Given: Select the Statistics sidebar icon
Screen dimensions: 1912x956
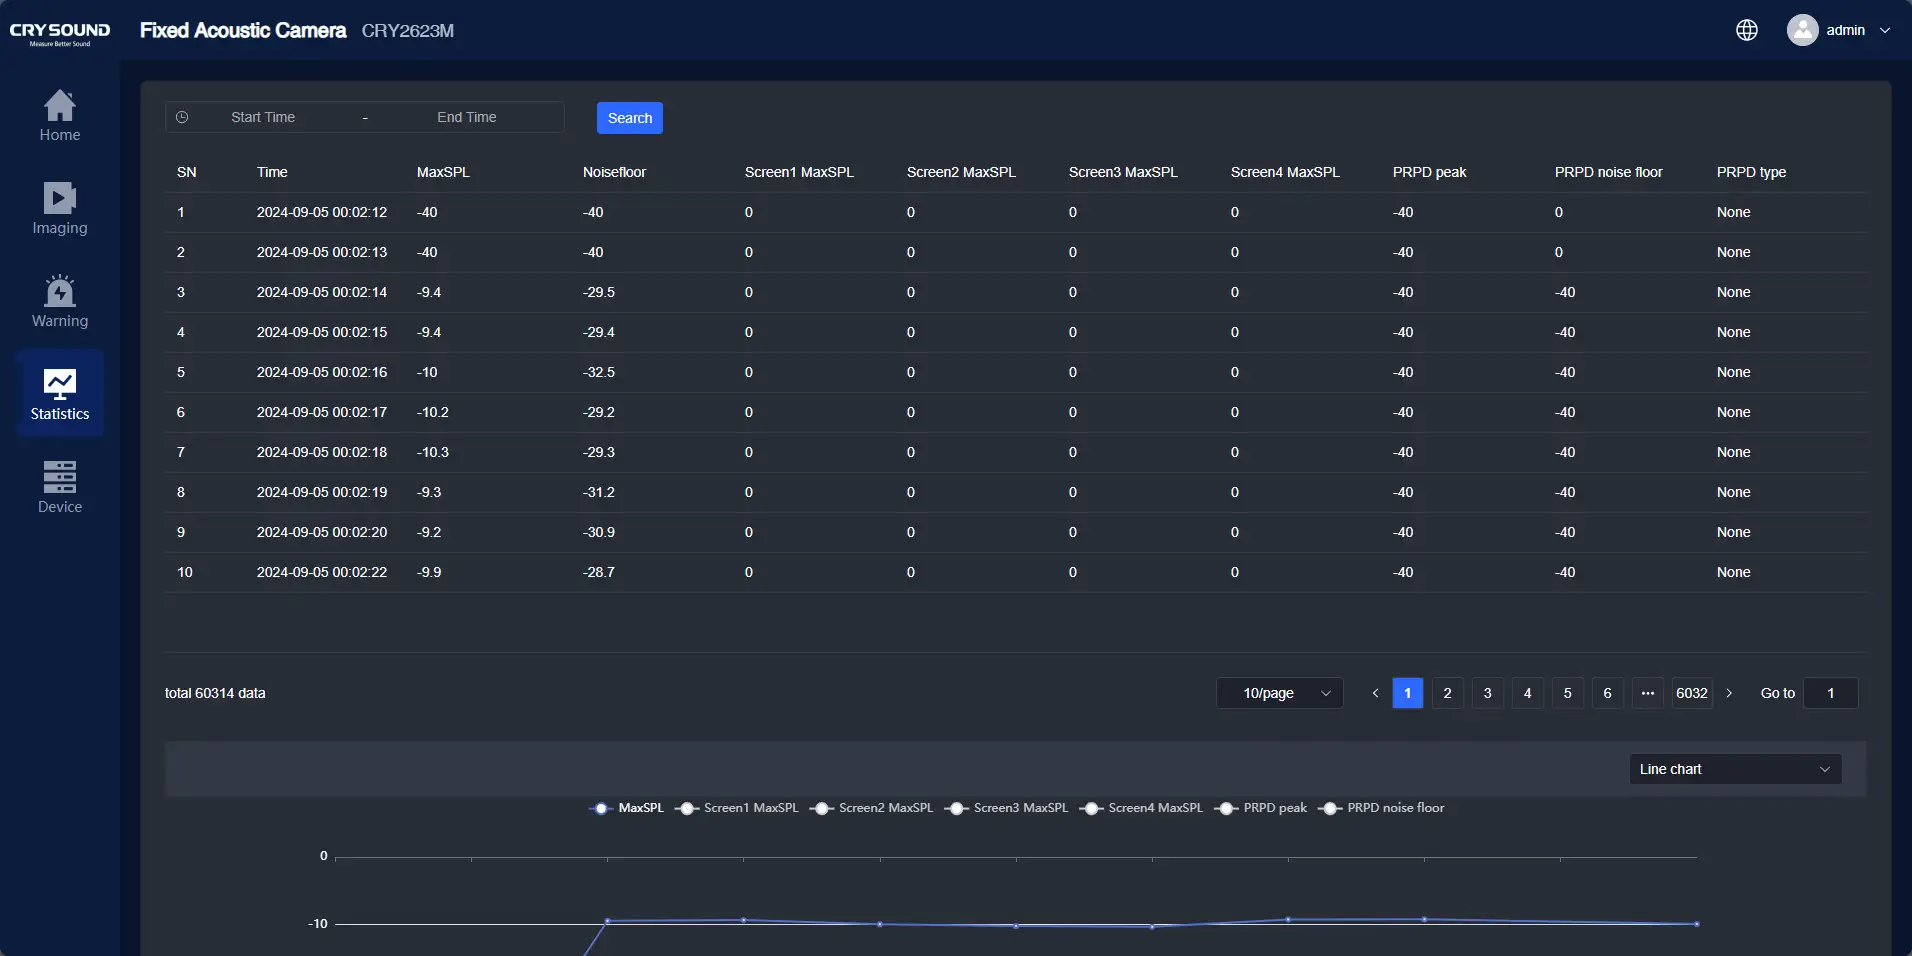Looking at the screenshot, I should point(59,393).
